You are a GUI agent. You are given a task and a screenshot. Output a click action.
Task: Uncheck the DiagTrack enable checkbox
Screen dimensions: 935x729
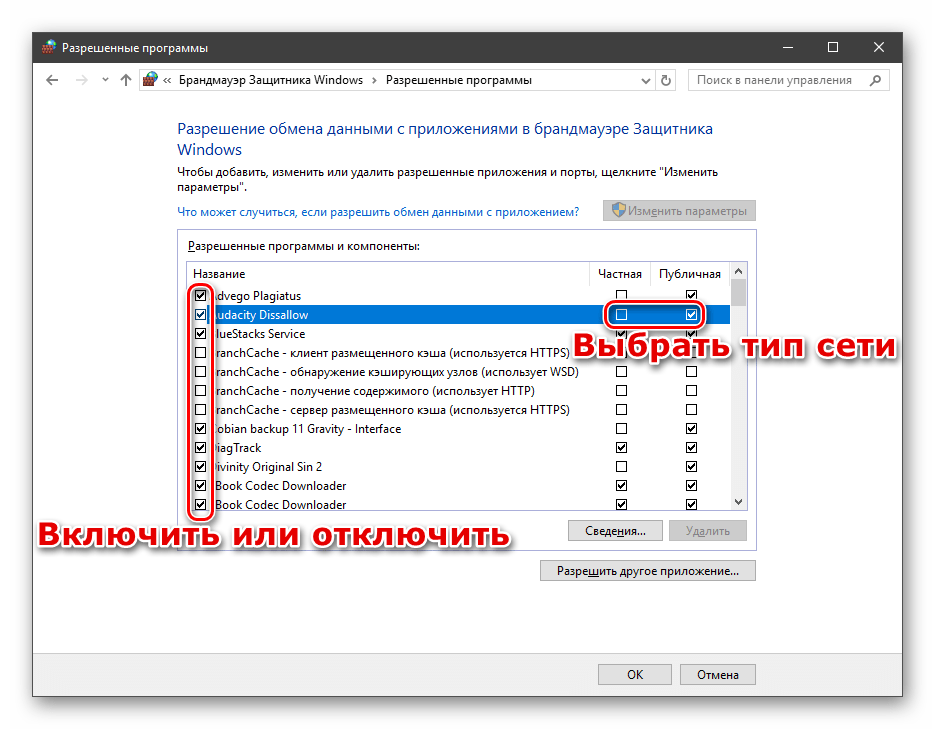click(201, 448)
